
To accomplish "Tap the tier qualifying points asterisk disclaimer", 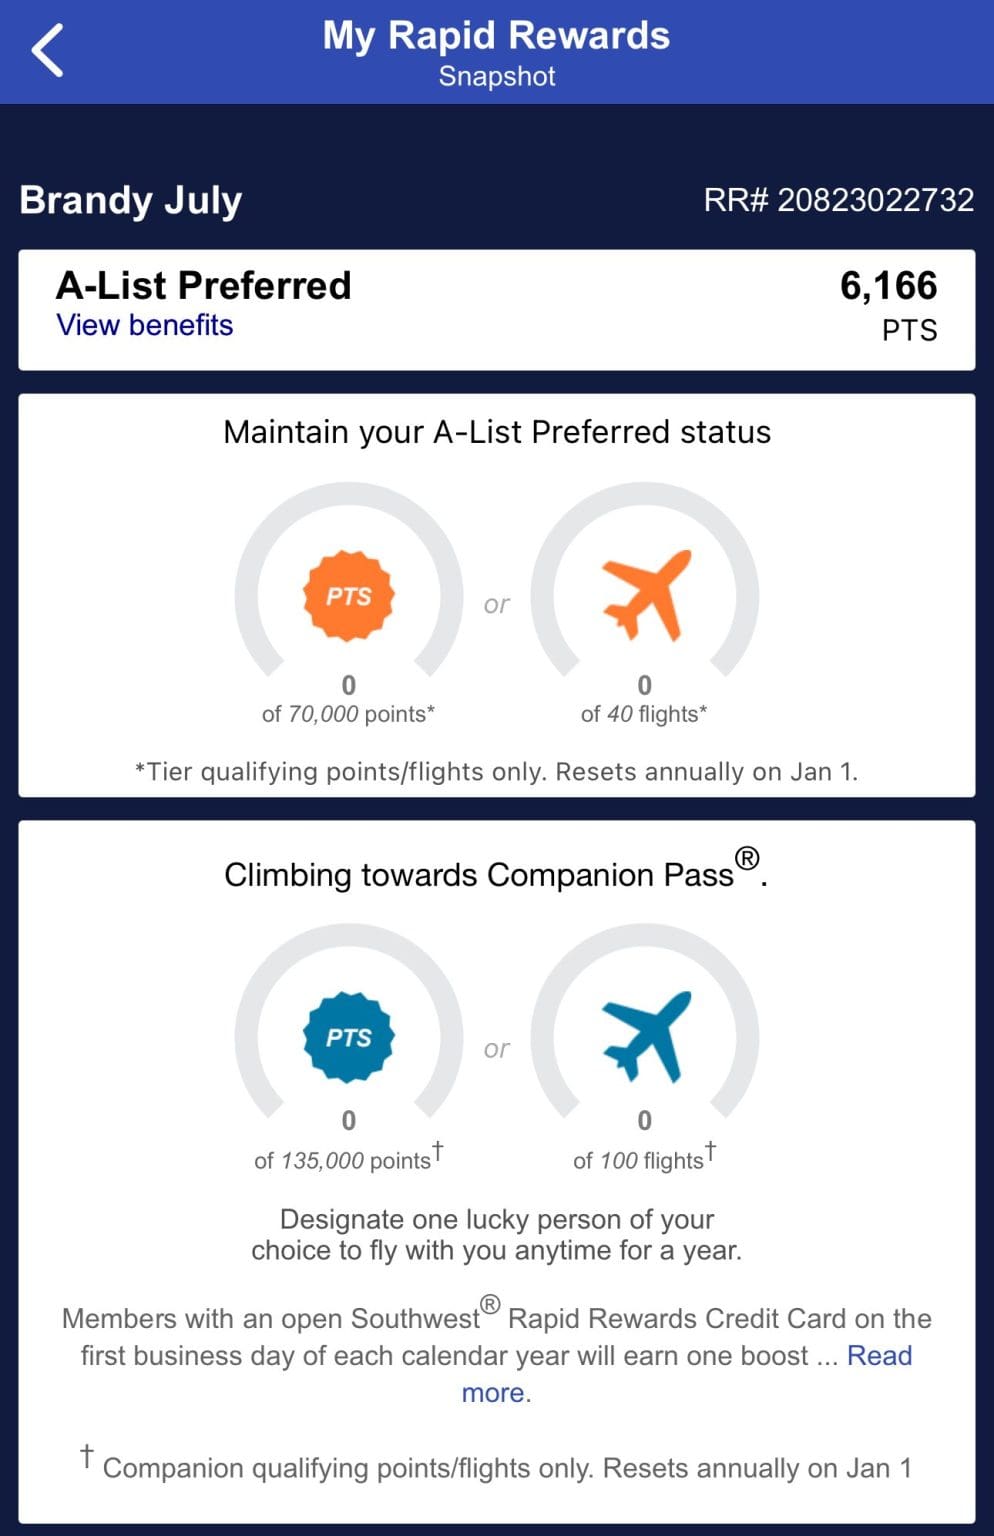I will point(497,771).
